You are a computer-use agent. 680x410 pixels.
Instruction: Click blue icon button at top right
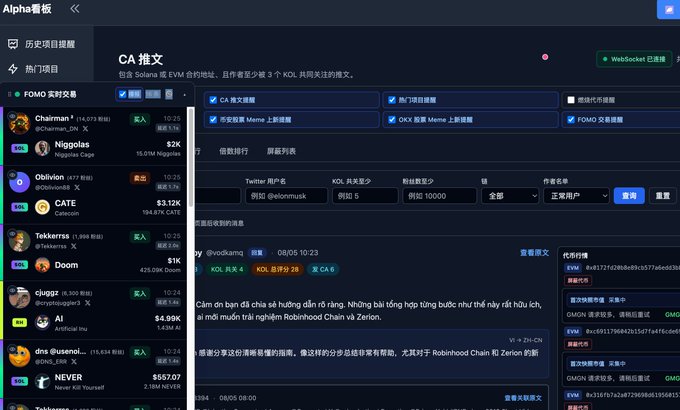click(x=669, y=9)
